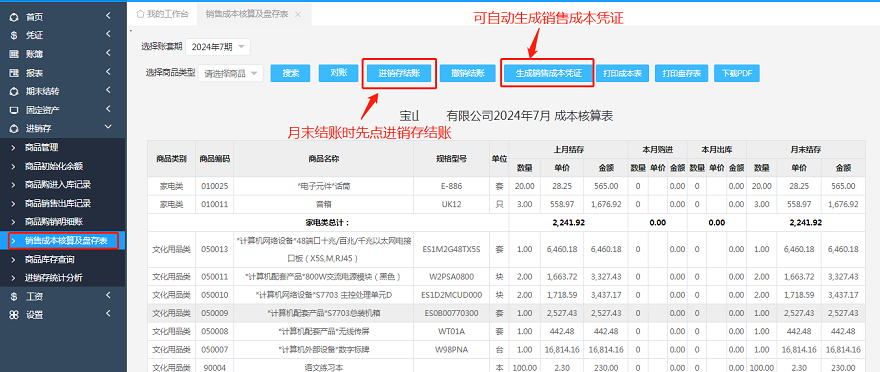Click the icon beside 期末结转
Viewport: 880px width, 372px height.
14,91
